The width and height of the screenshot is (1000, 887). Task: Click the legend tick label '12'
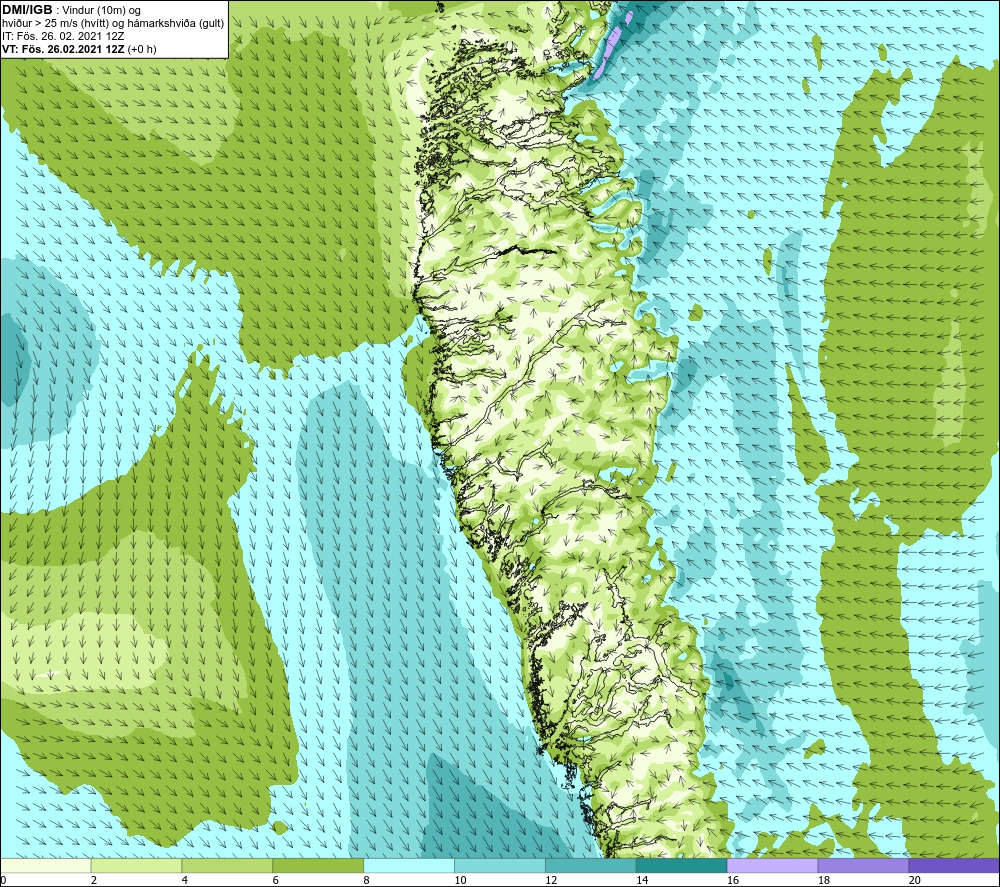coord(551,880)
